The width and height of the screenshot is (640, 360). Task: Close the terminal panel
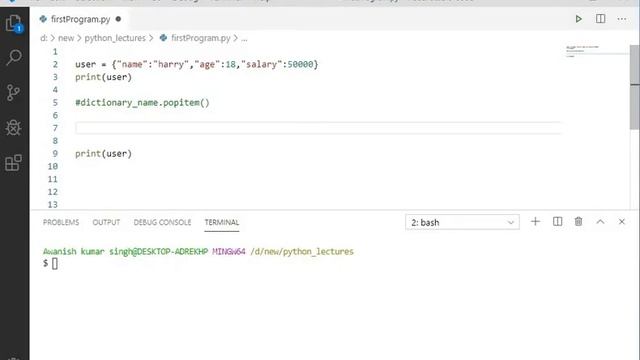[x=622, y=222]
